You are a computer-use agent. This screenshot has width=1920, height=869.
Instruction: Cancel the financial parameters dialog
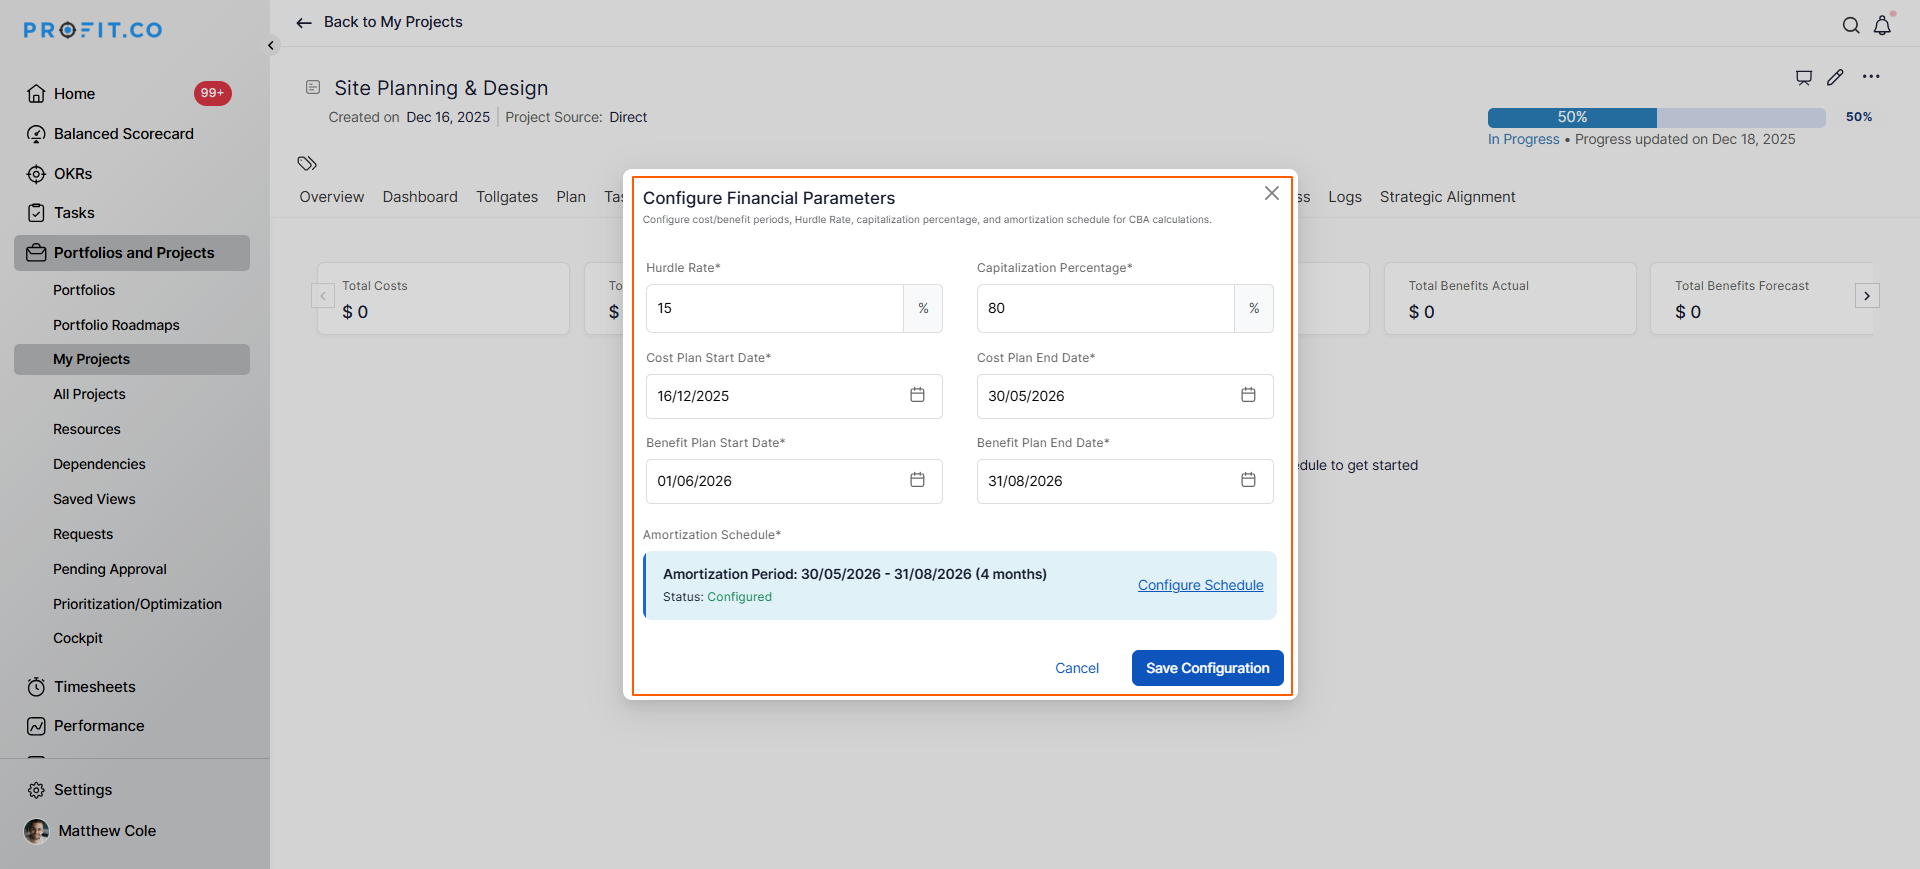pos(1076,668)
